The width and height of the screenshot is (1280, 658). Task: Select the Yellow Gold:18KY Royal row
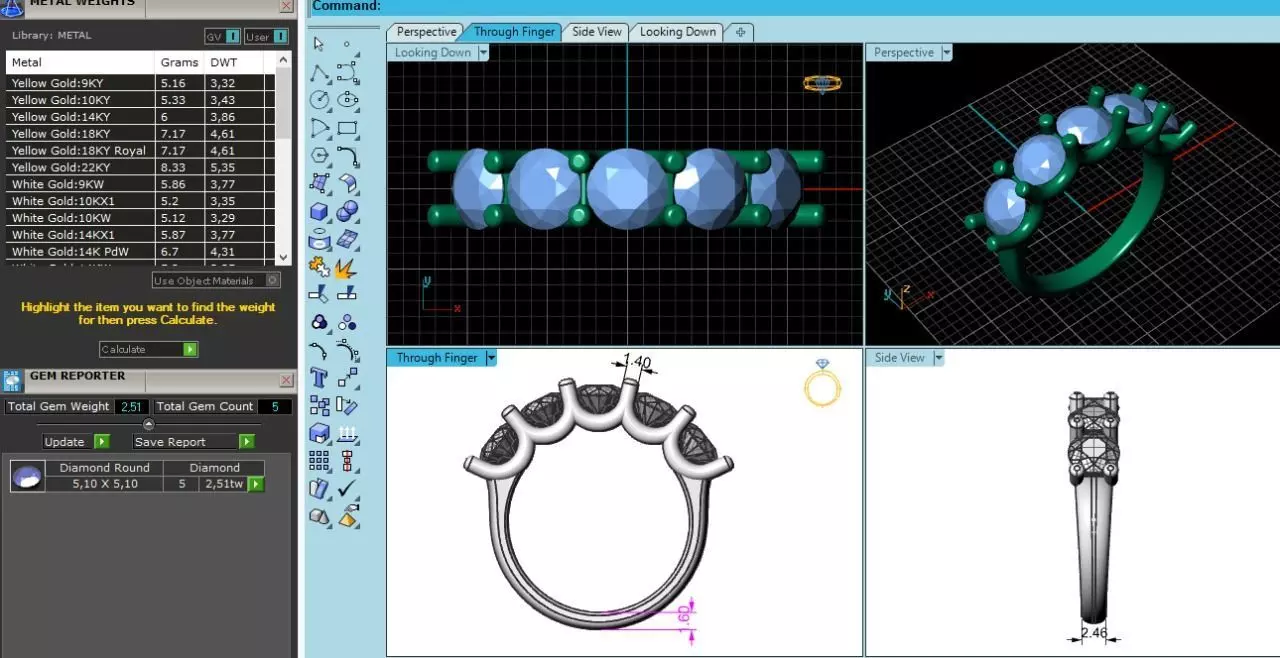[x=141, y=151]
